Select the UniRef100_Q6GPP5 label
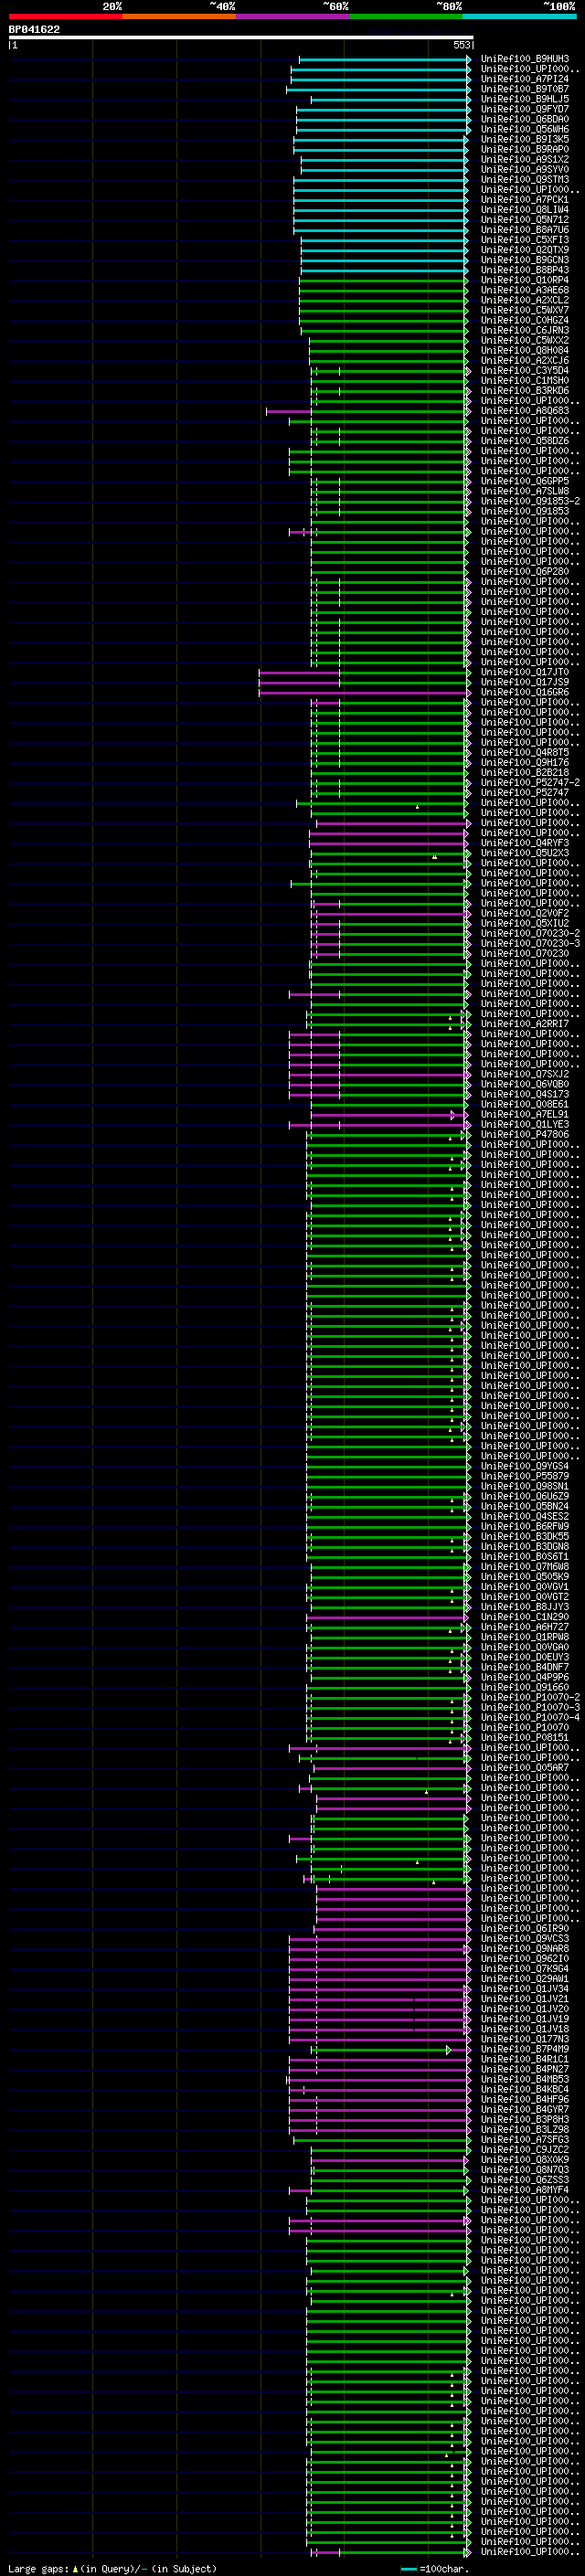 coord(525,481)
